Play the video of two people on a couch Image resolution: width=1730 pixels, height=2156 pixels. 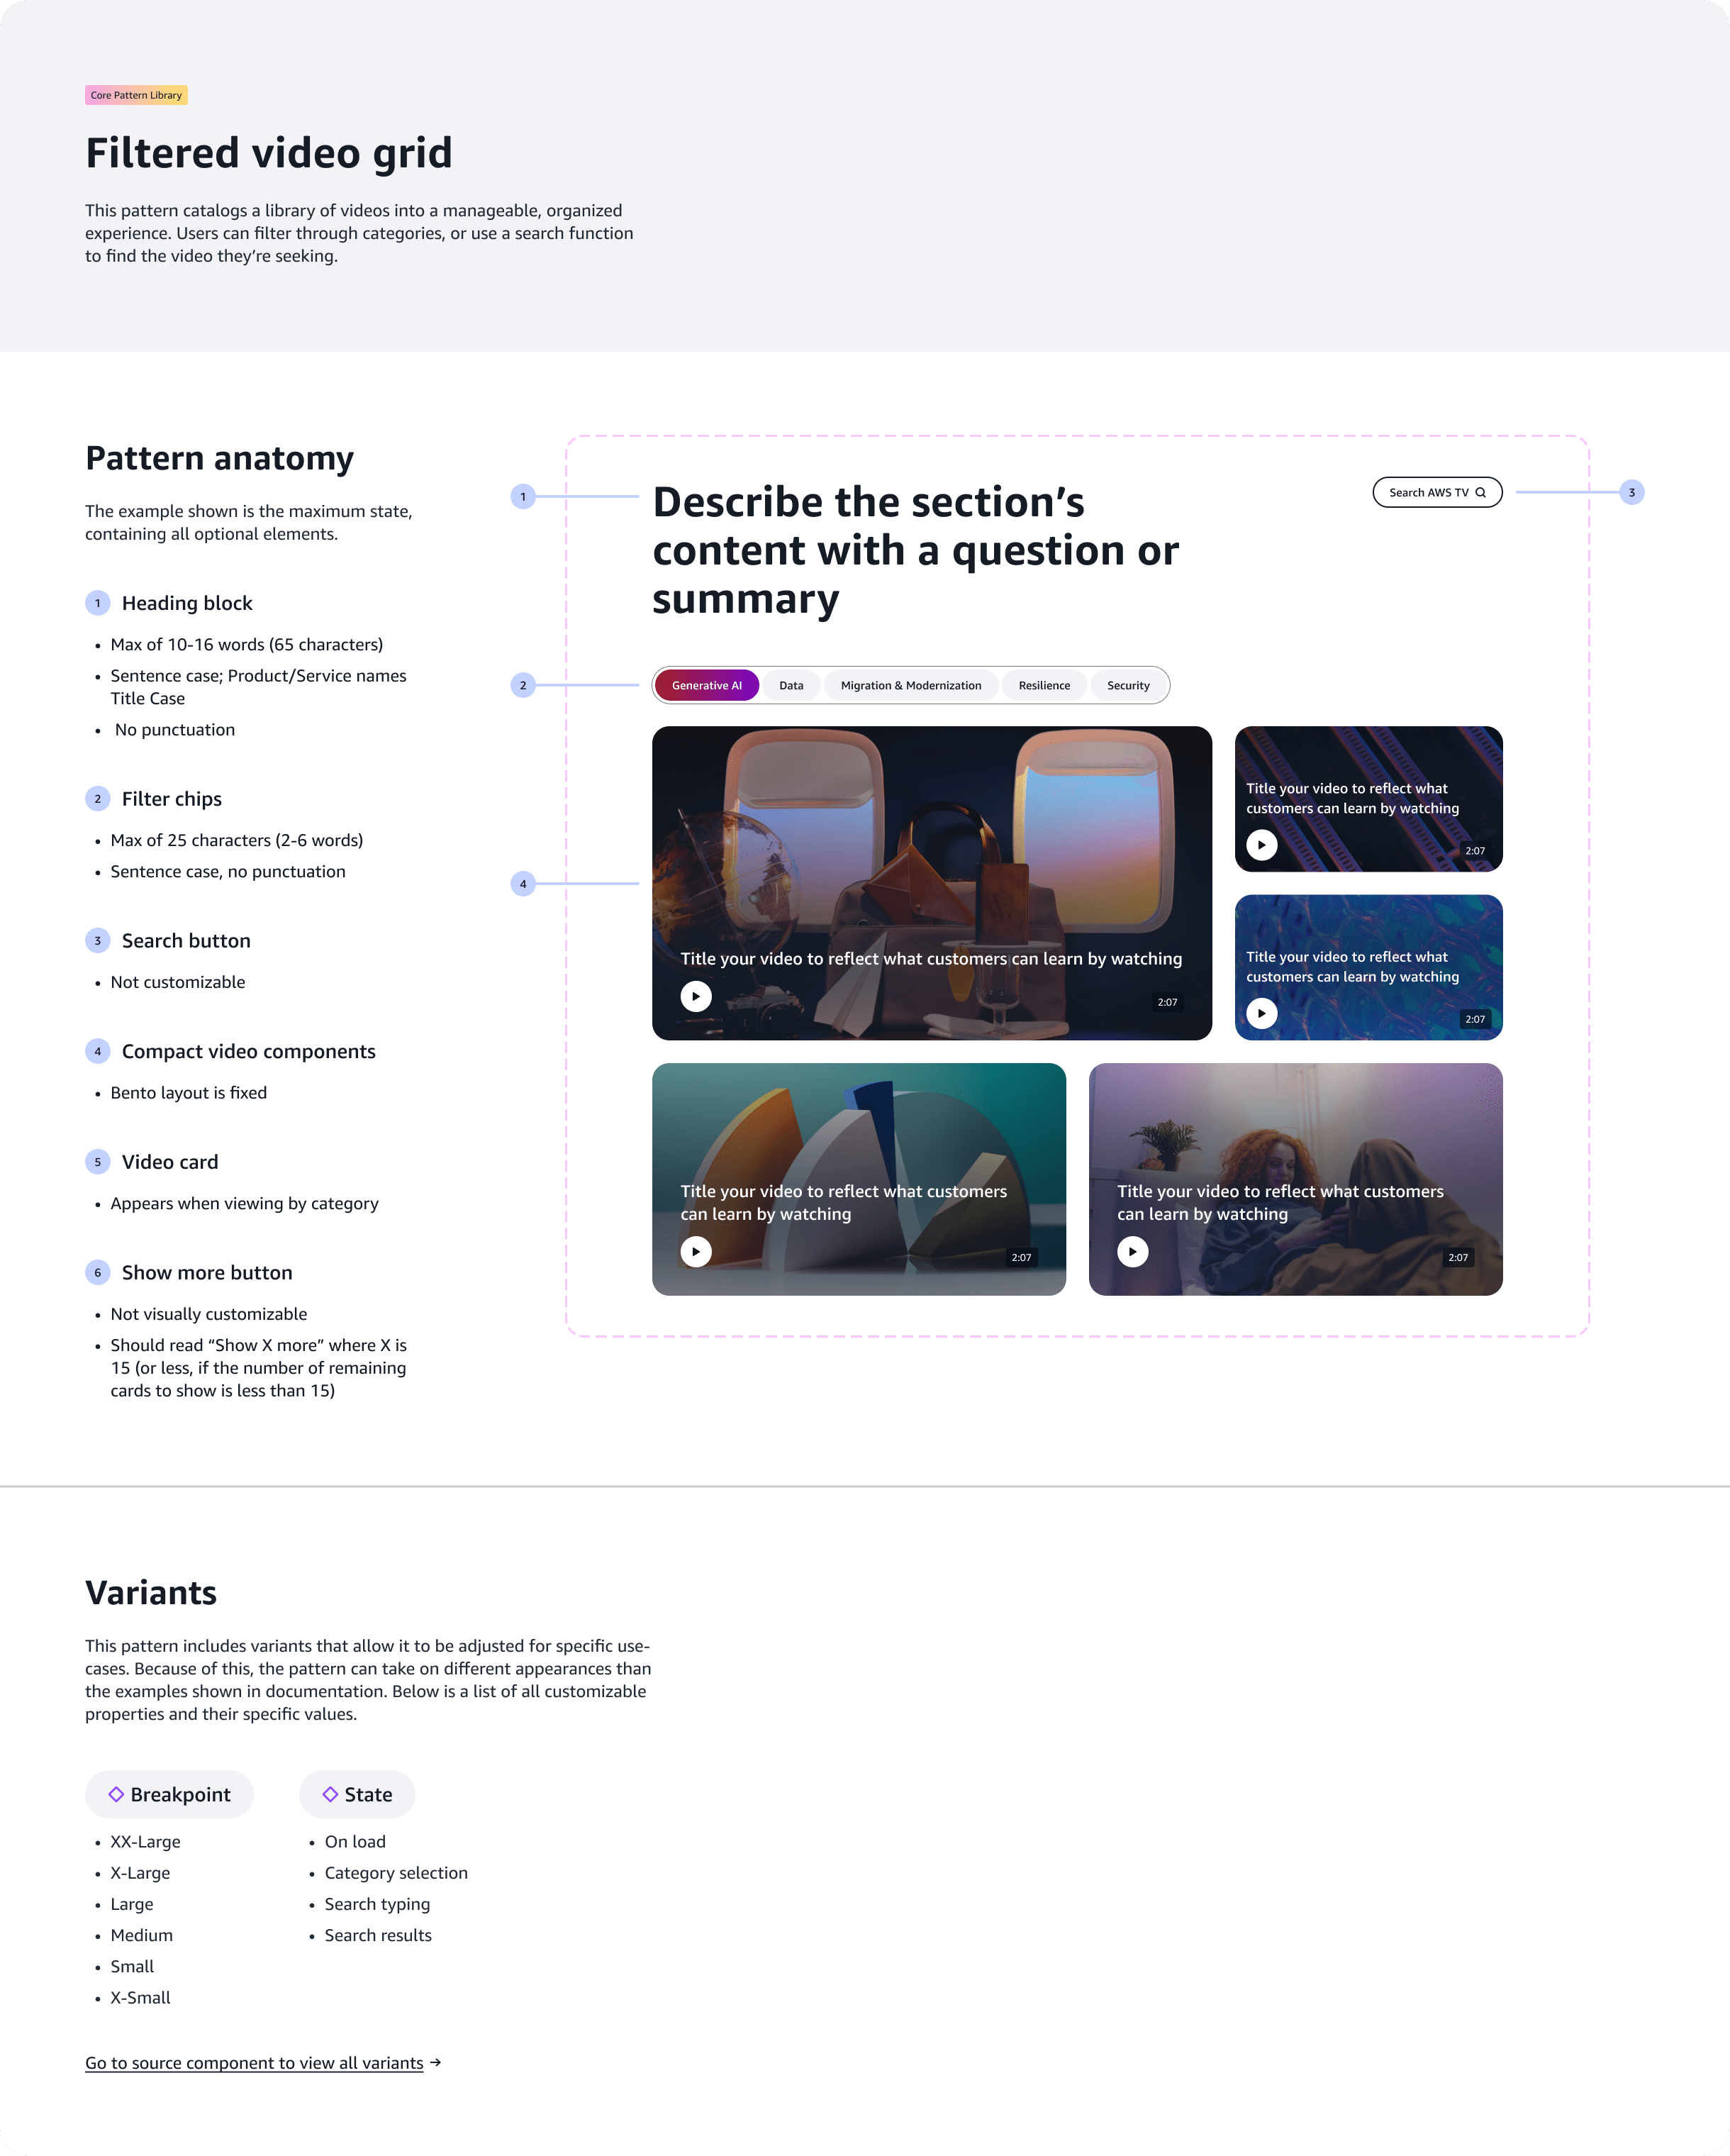1131,1251
